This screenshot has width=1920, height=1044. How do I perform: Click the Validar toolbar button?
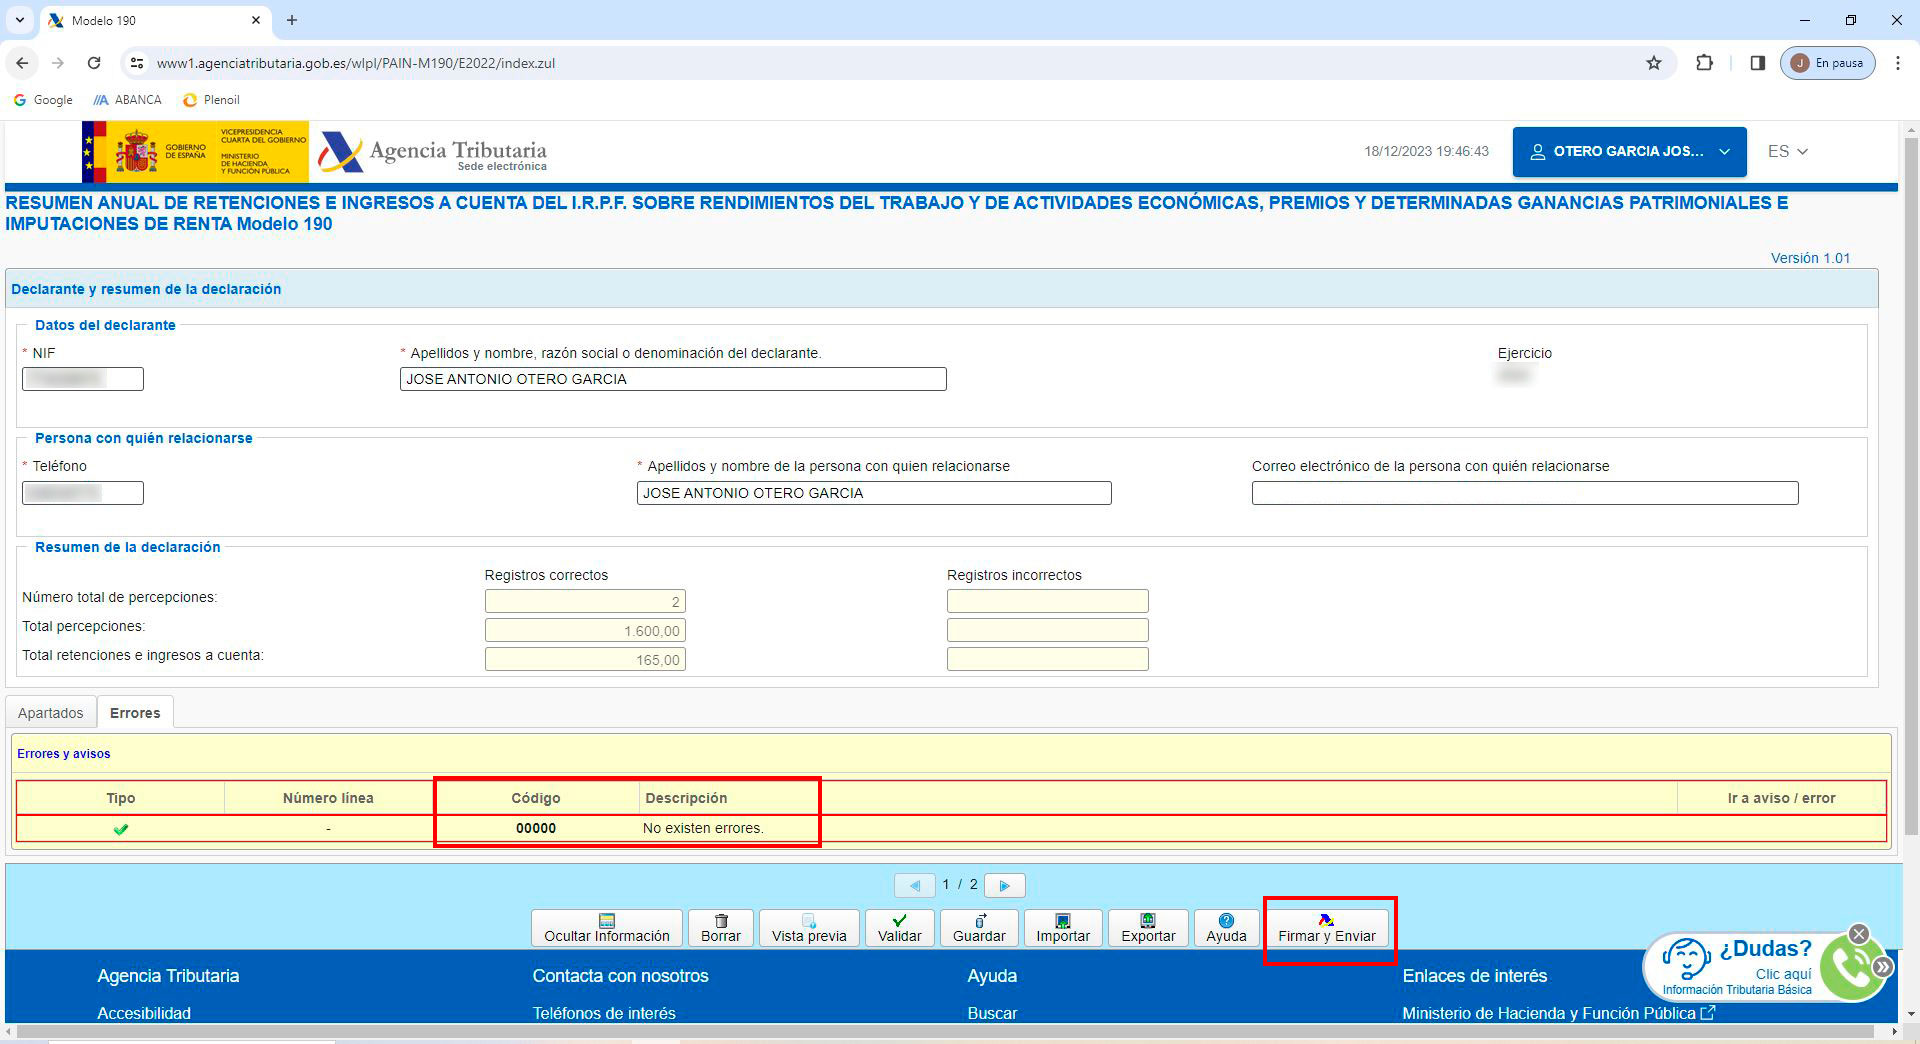900,928
